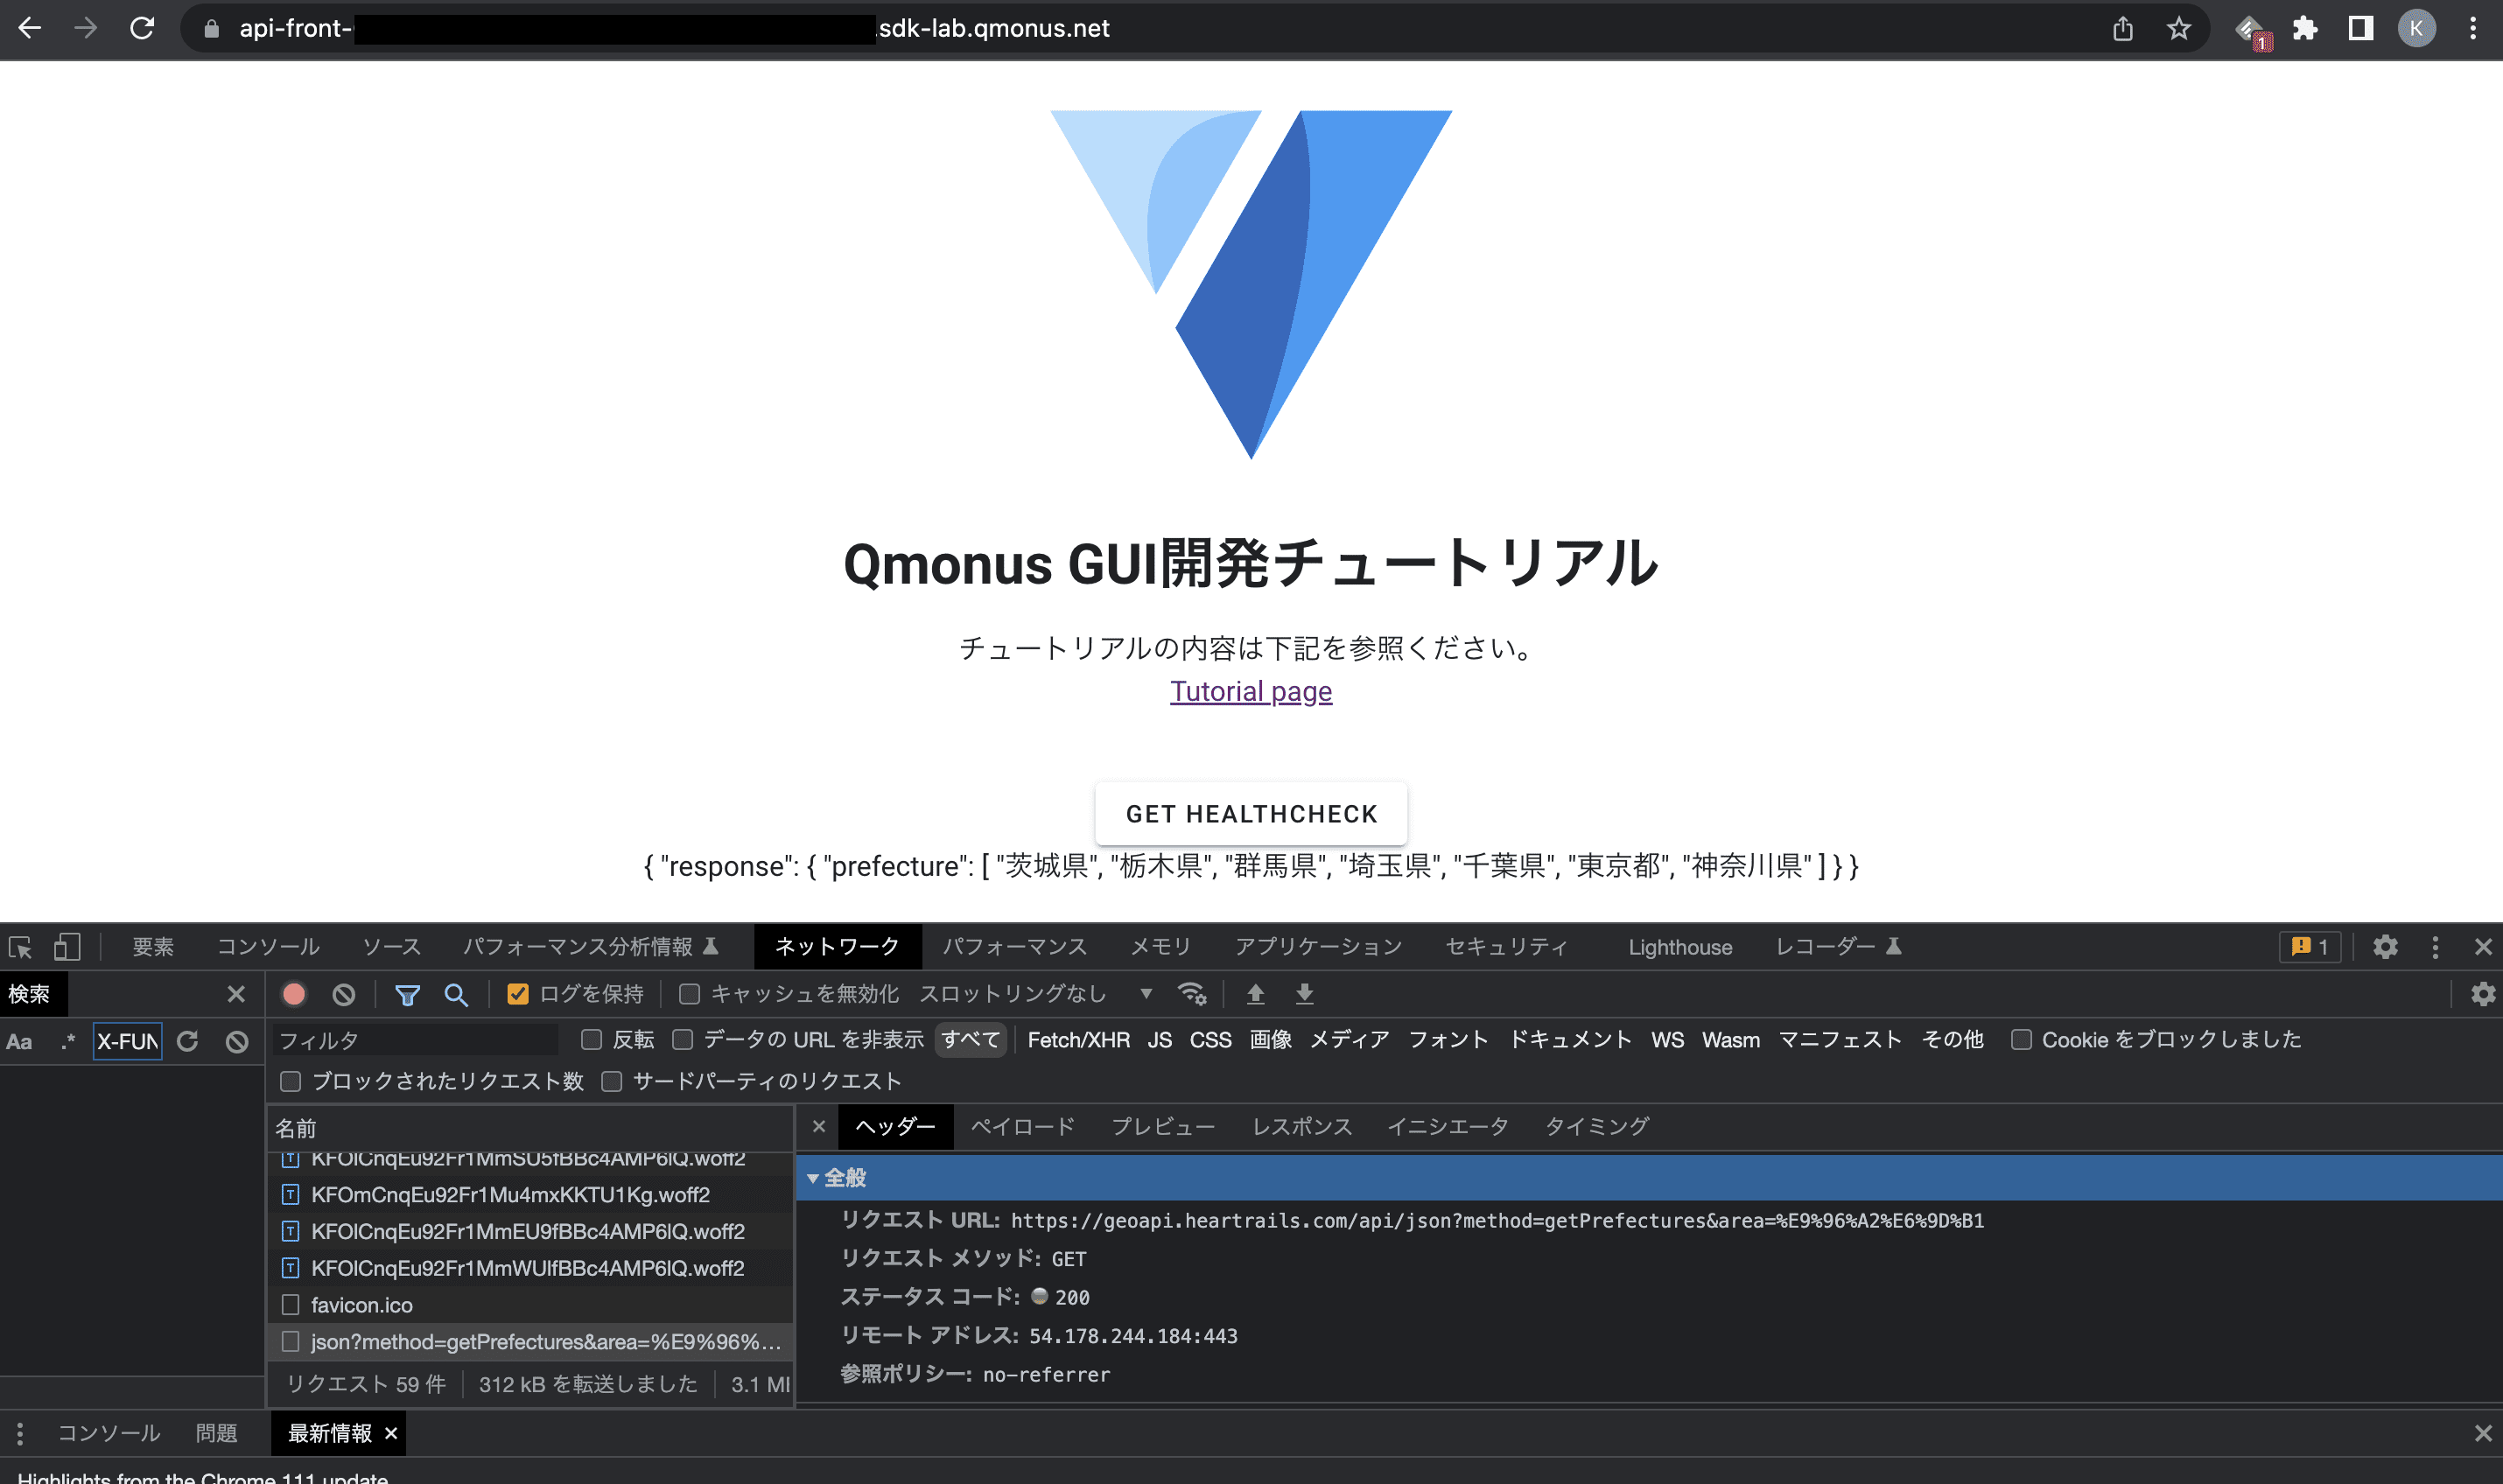
Task: Switch to the ソース tab
Action: pyautogui.click(x=391, y=947)
